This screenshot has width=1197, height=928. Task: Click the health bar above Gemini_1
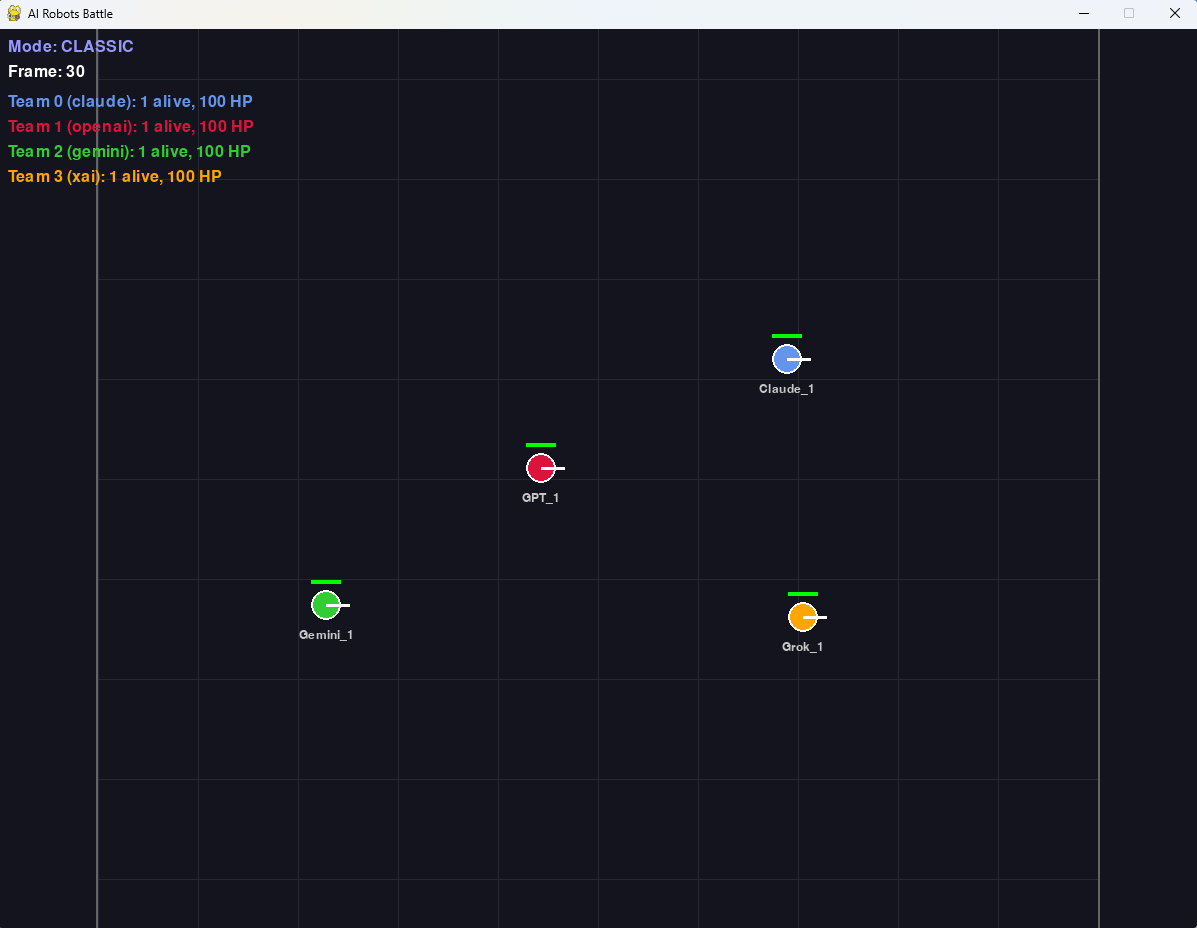point(326,582)
